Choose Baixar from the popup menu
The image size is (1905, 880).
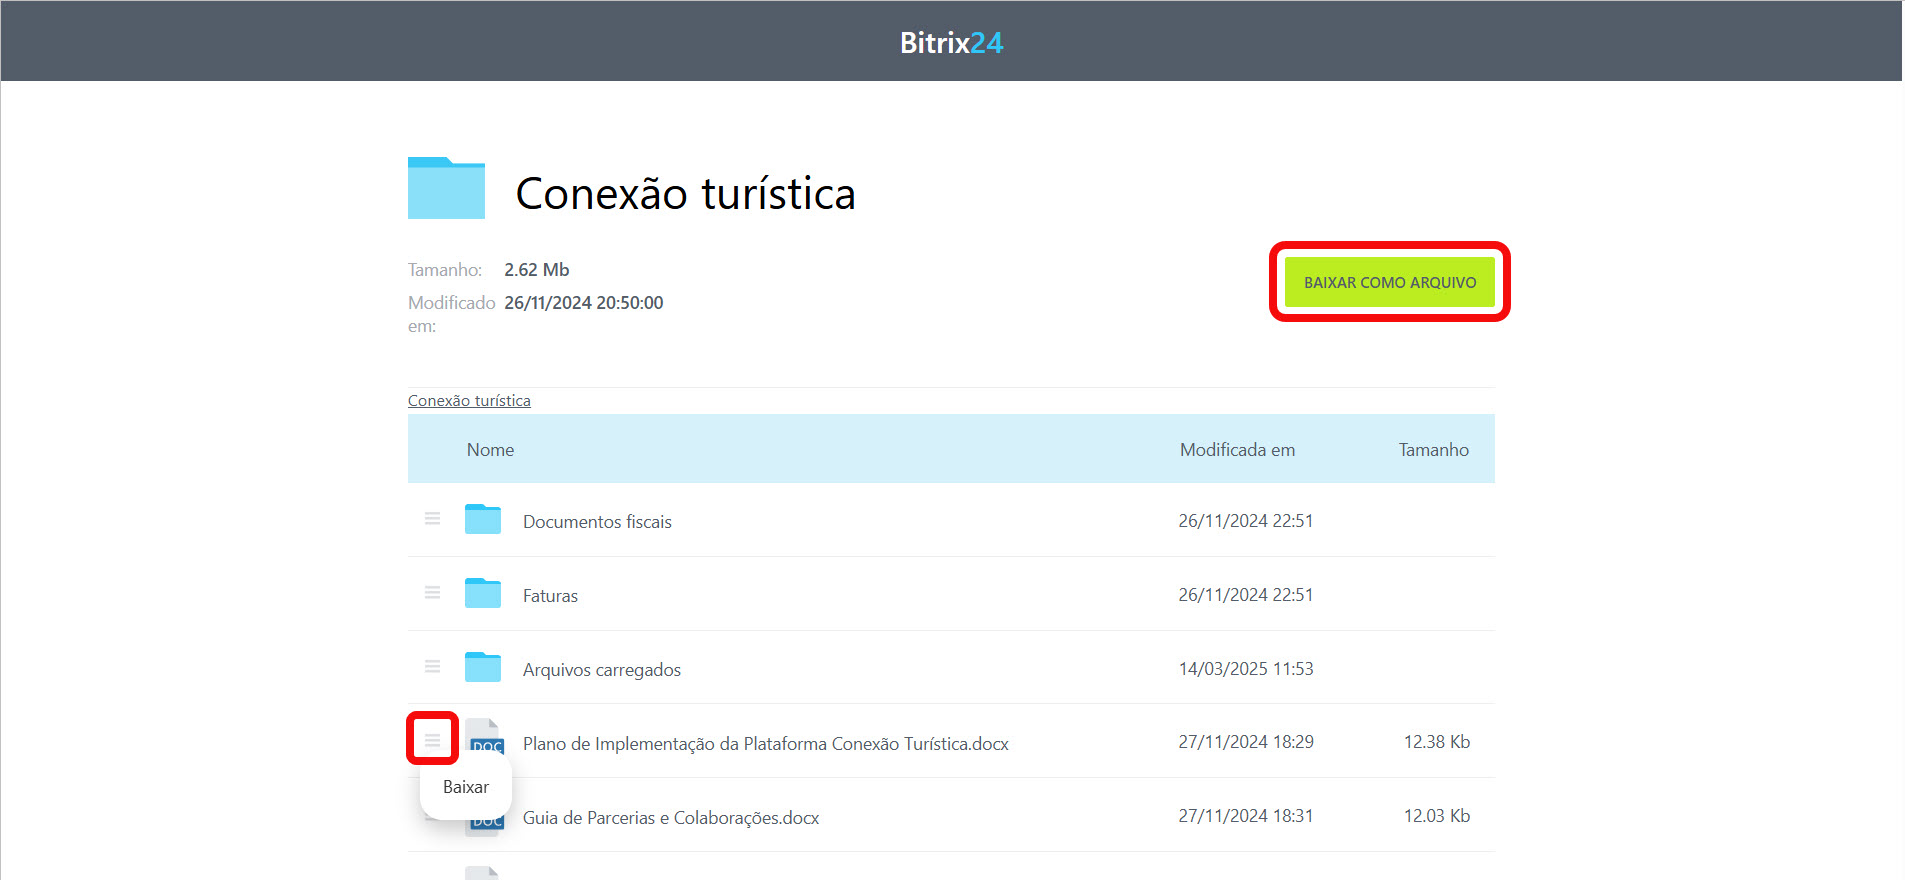click(466, 787)
